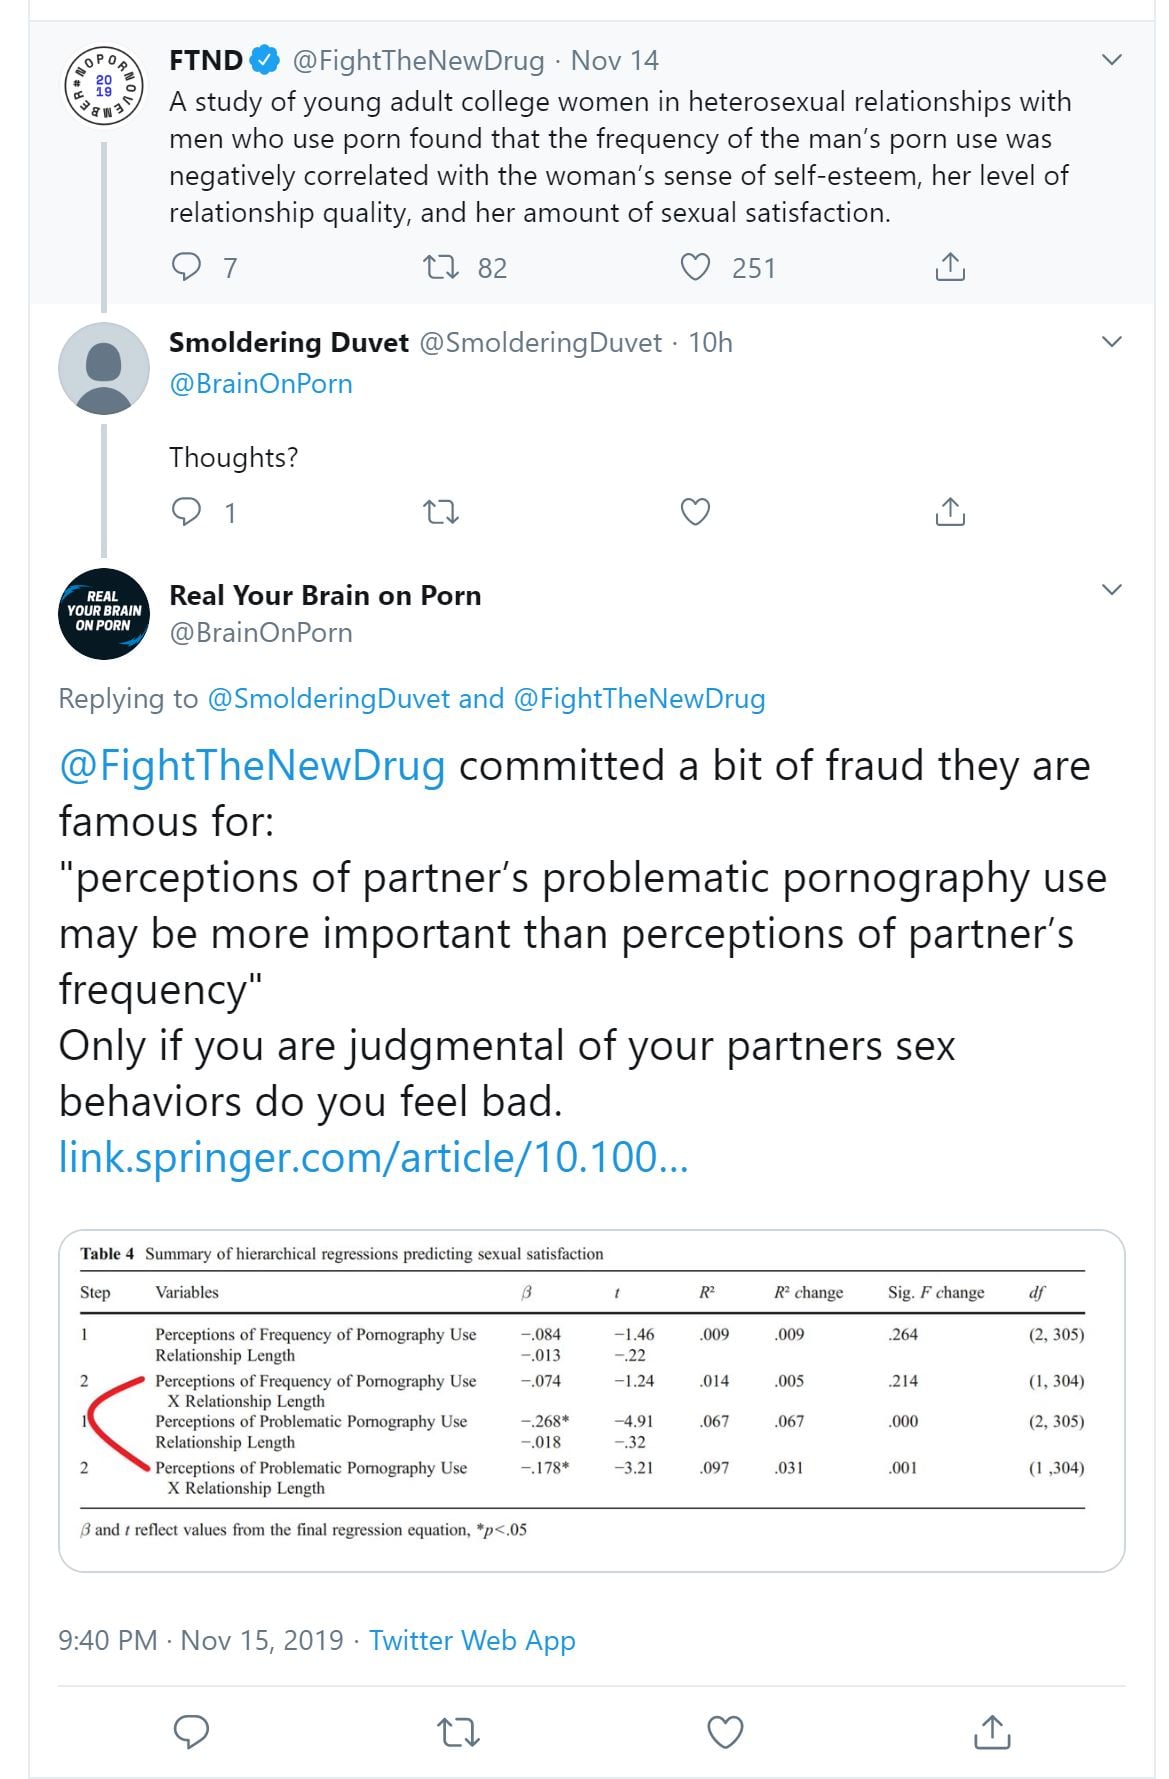Retweet Smoldering Duvet's Thoughts tweet

coord(440,512)
